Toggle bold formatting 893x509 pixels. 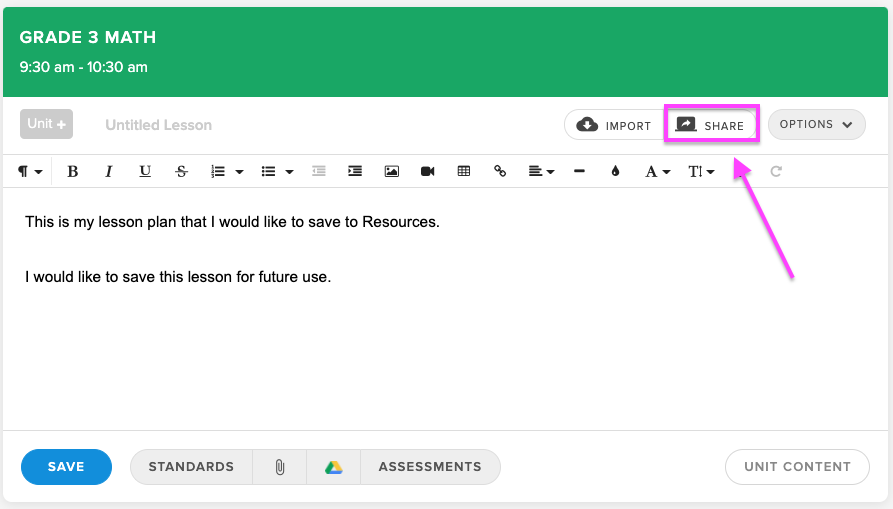click(72, 171)
